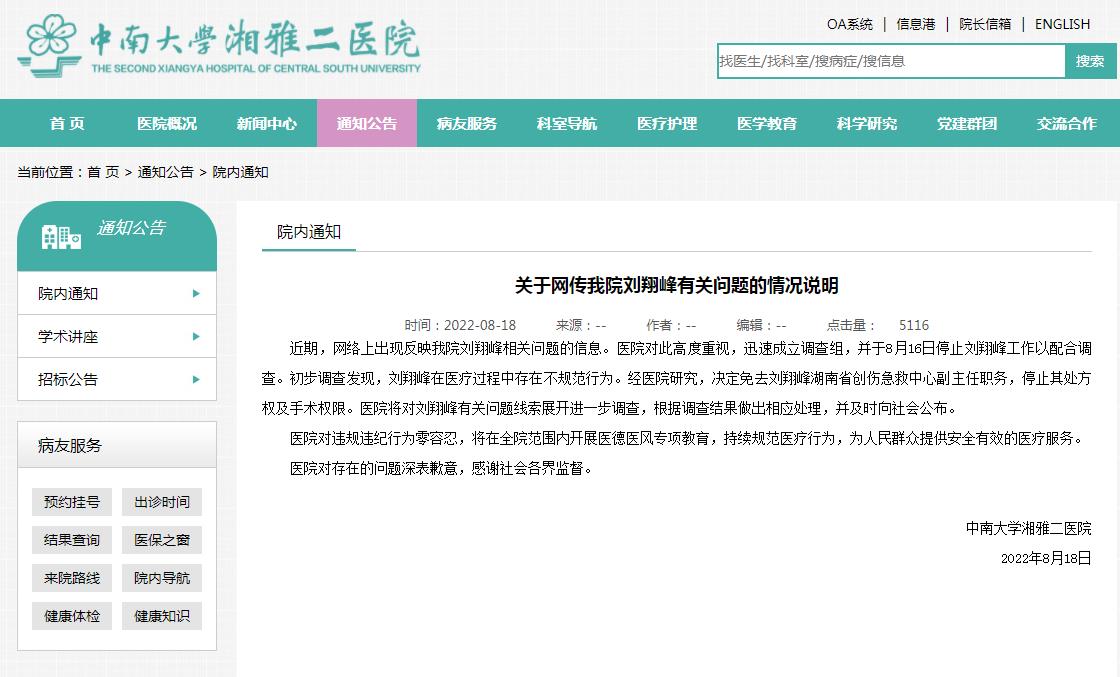Go to the 首页 navigation item

[67, 124]
